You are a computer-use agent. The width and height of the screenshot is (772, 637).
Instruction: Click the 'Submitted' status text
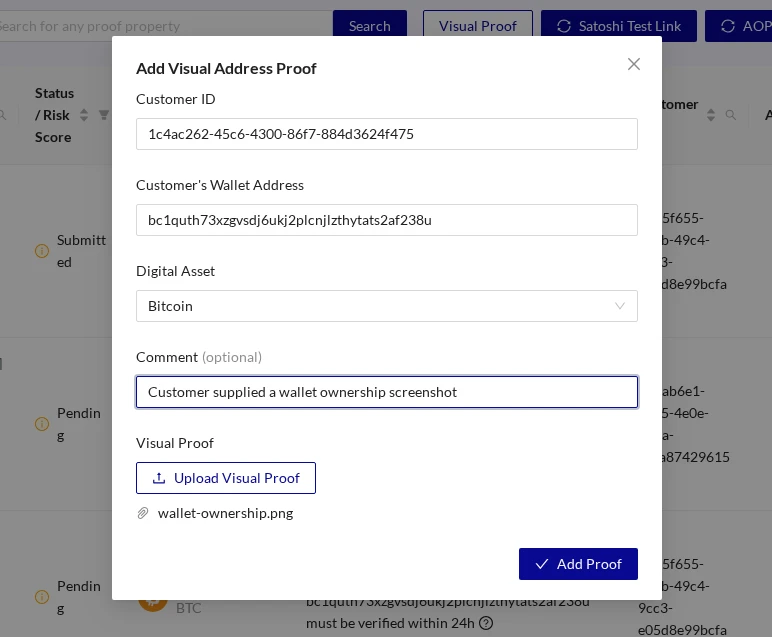point(81,251)
